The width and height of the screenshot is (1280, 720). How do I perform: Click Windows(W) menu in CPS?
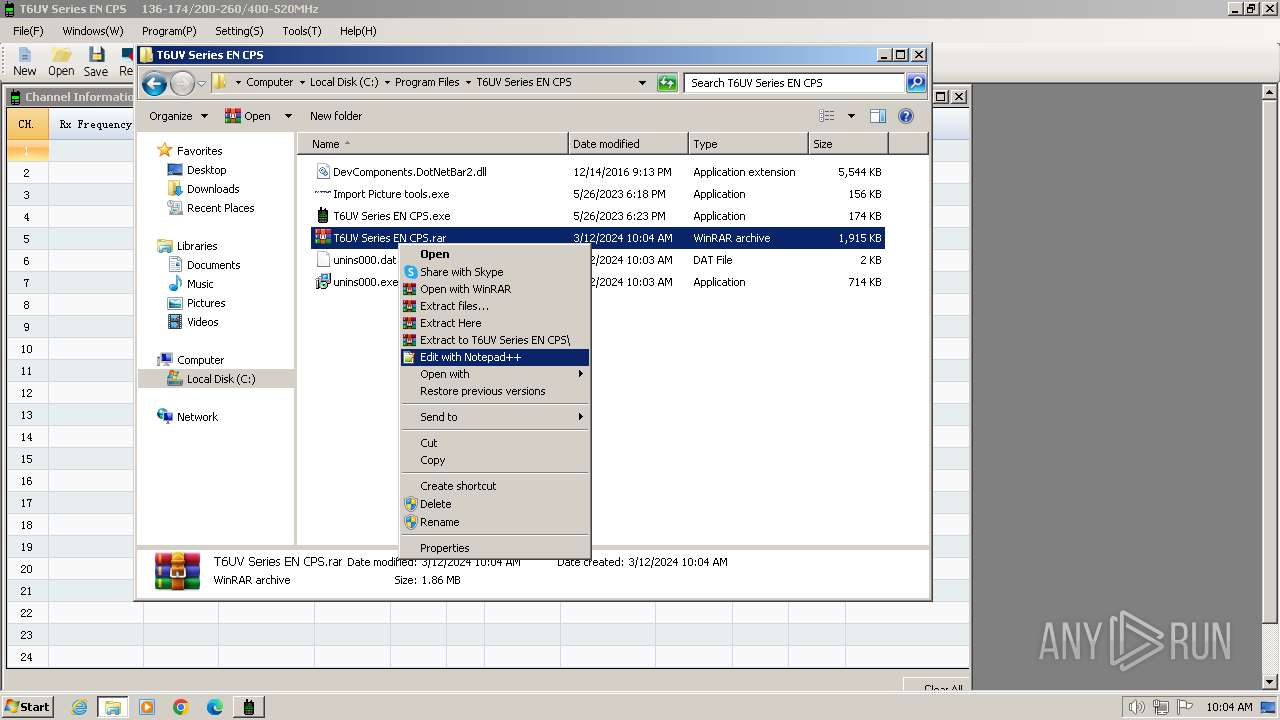click(93, 31)
